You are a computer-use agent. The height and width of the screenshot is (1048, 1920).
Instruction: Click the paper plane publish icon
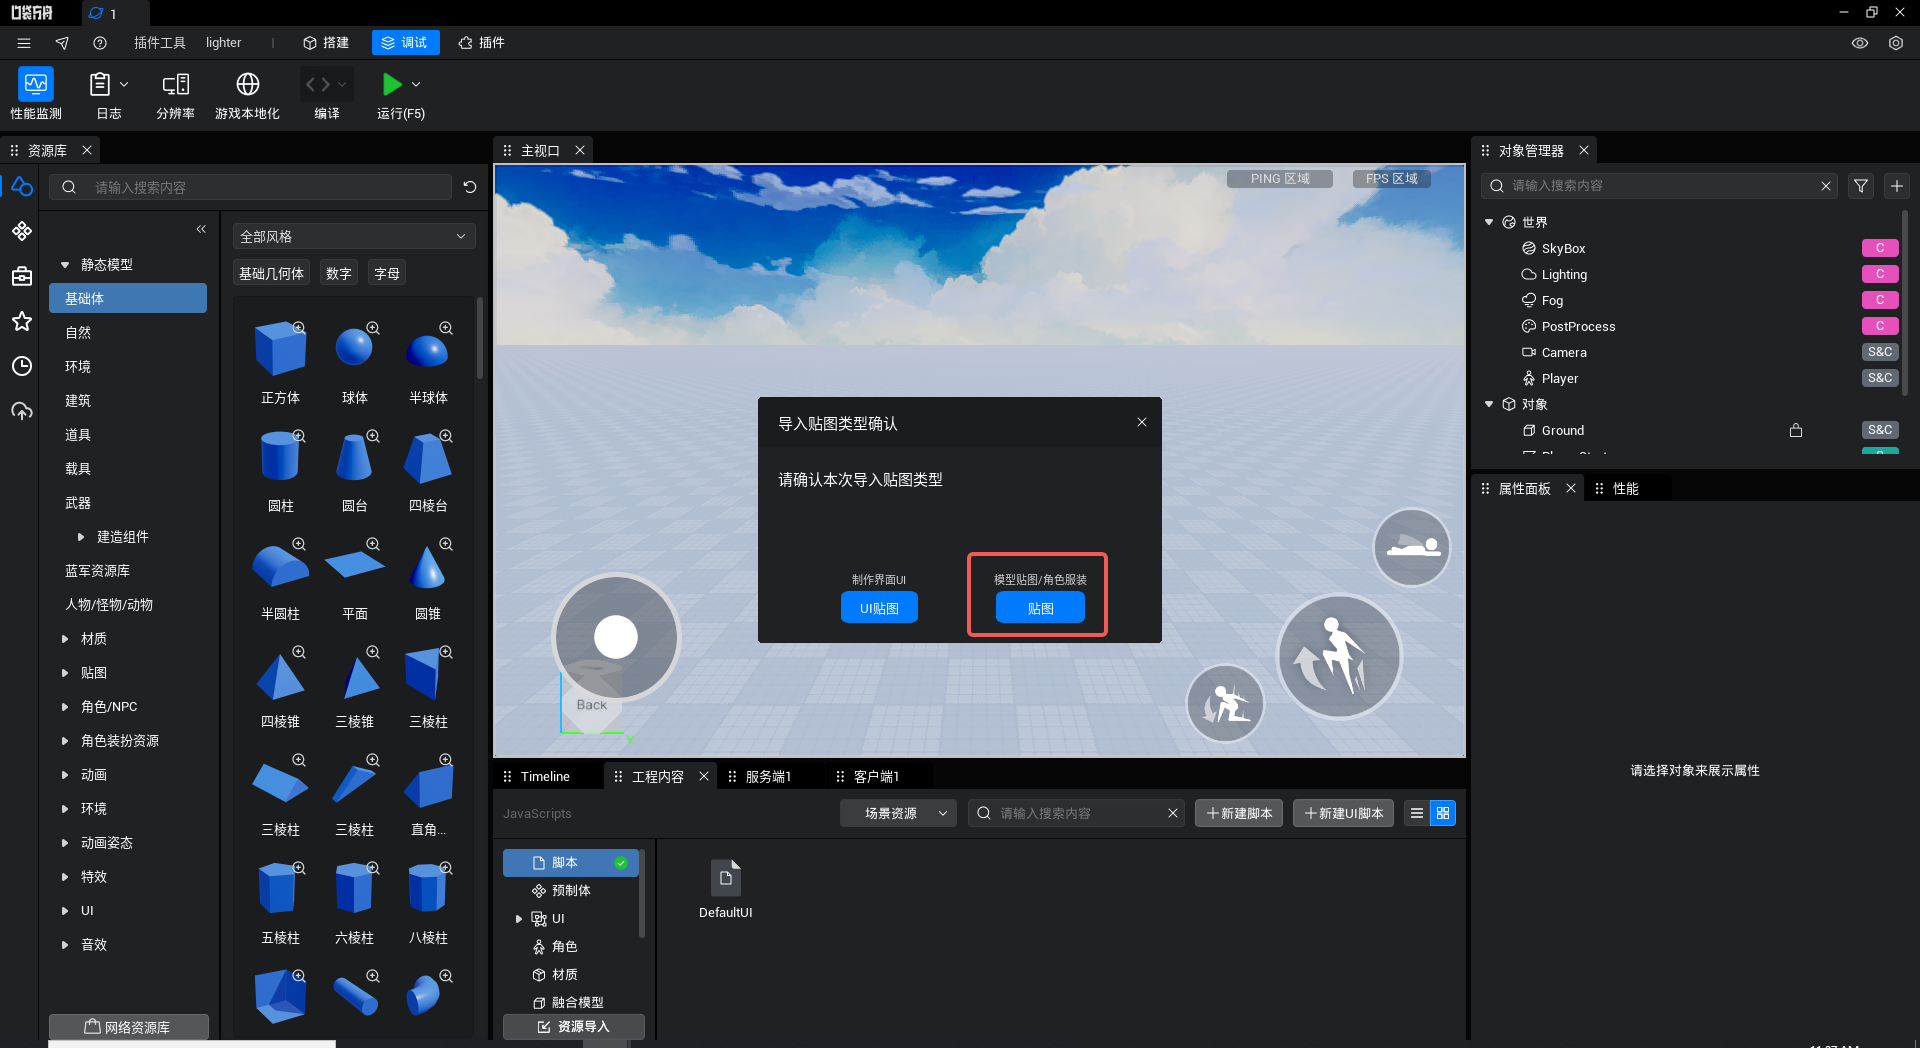click(x=62, y=43)
